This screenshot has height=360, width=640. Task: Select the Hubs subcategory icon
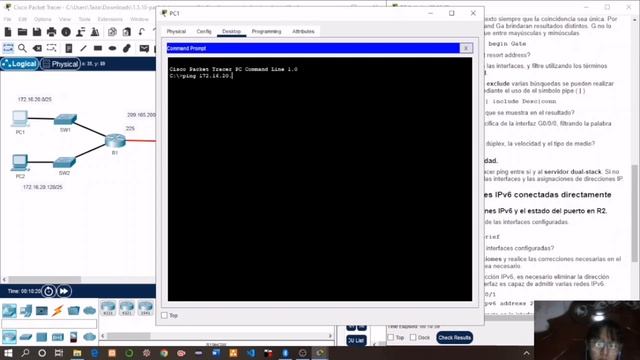coord(42,337)
